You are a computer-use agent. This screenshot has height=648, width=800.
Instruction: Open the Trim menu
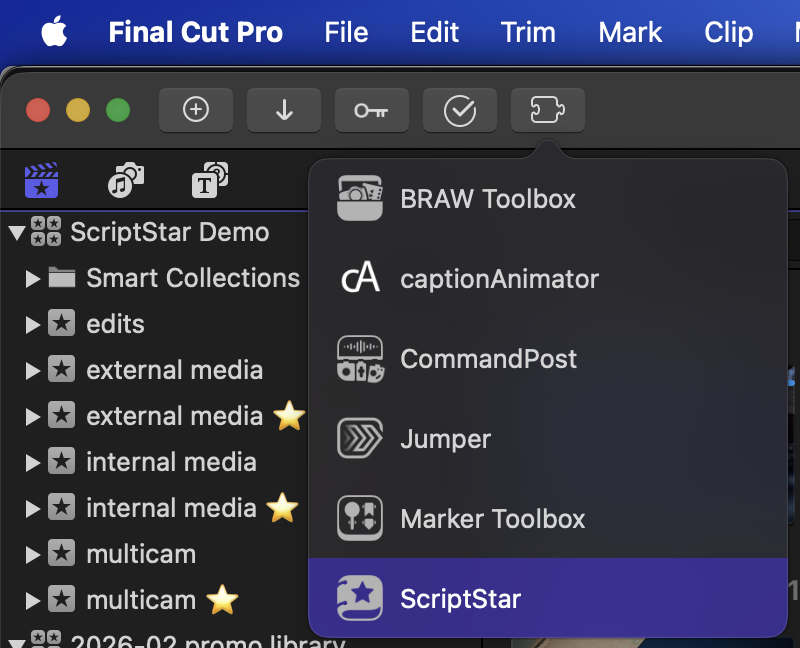coord(528,32)
